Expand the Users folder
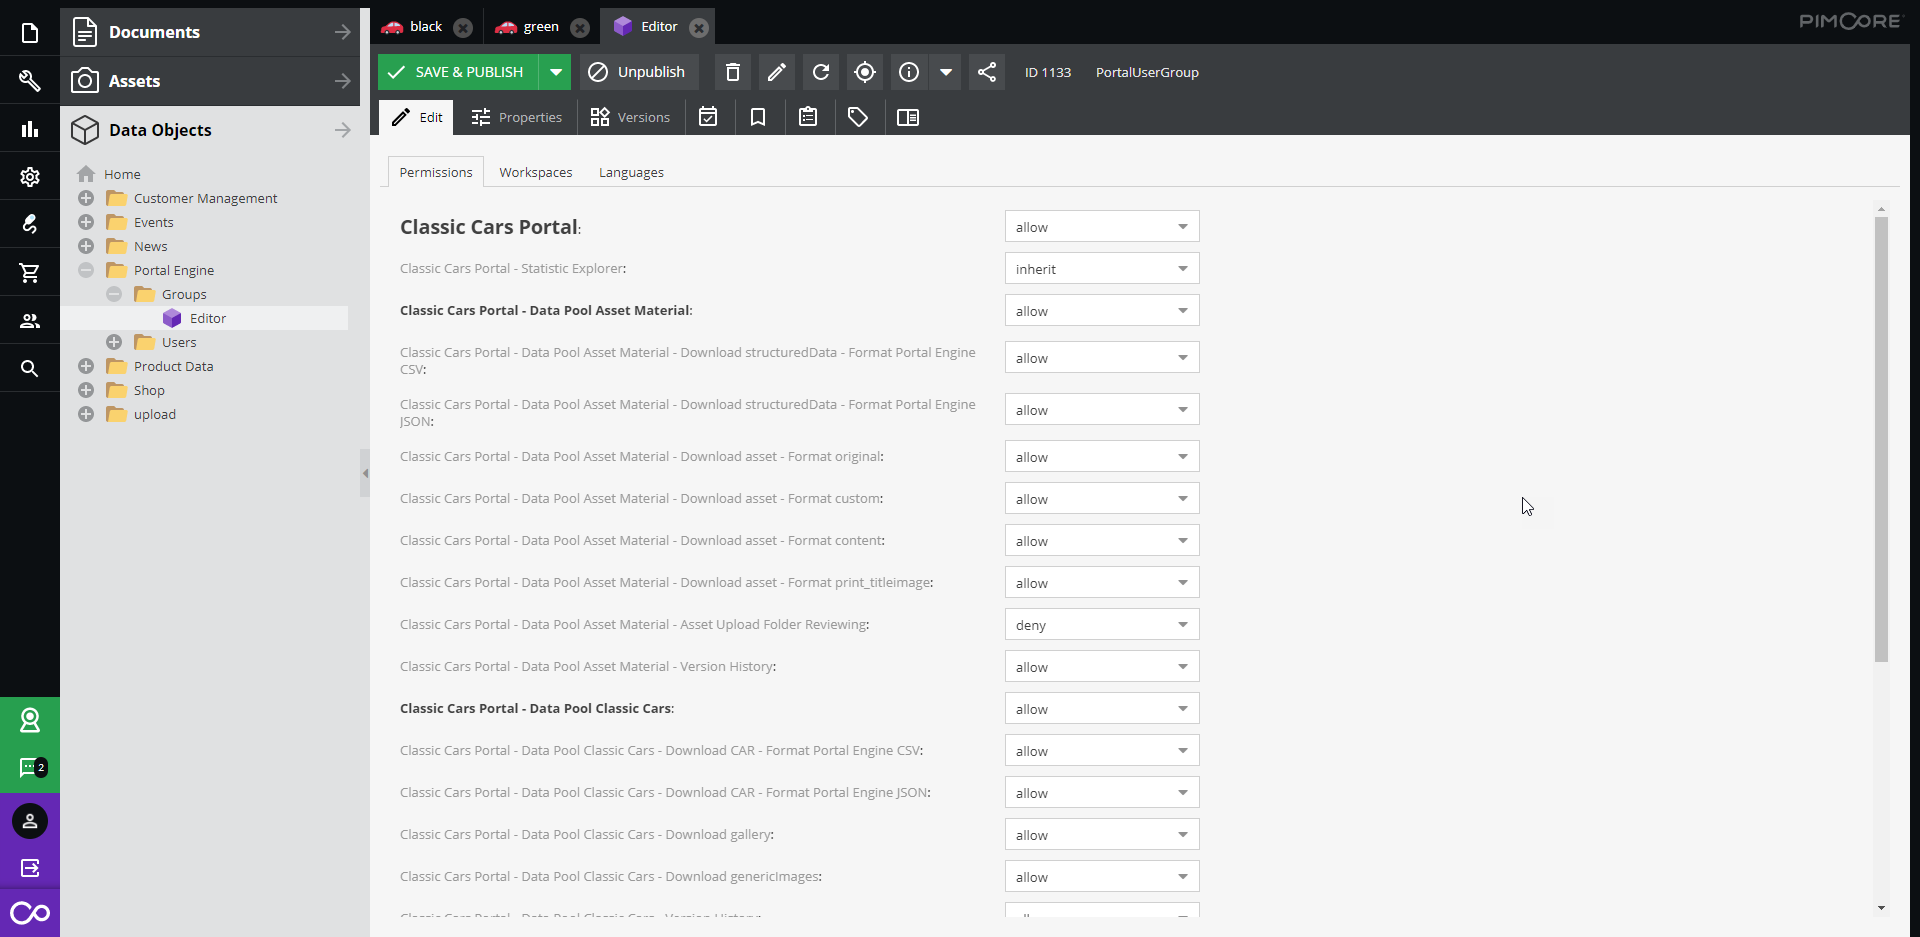Viewport: 1920px width, 937px height. point(114,342)
